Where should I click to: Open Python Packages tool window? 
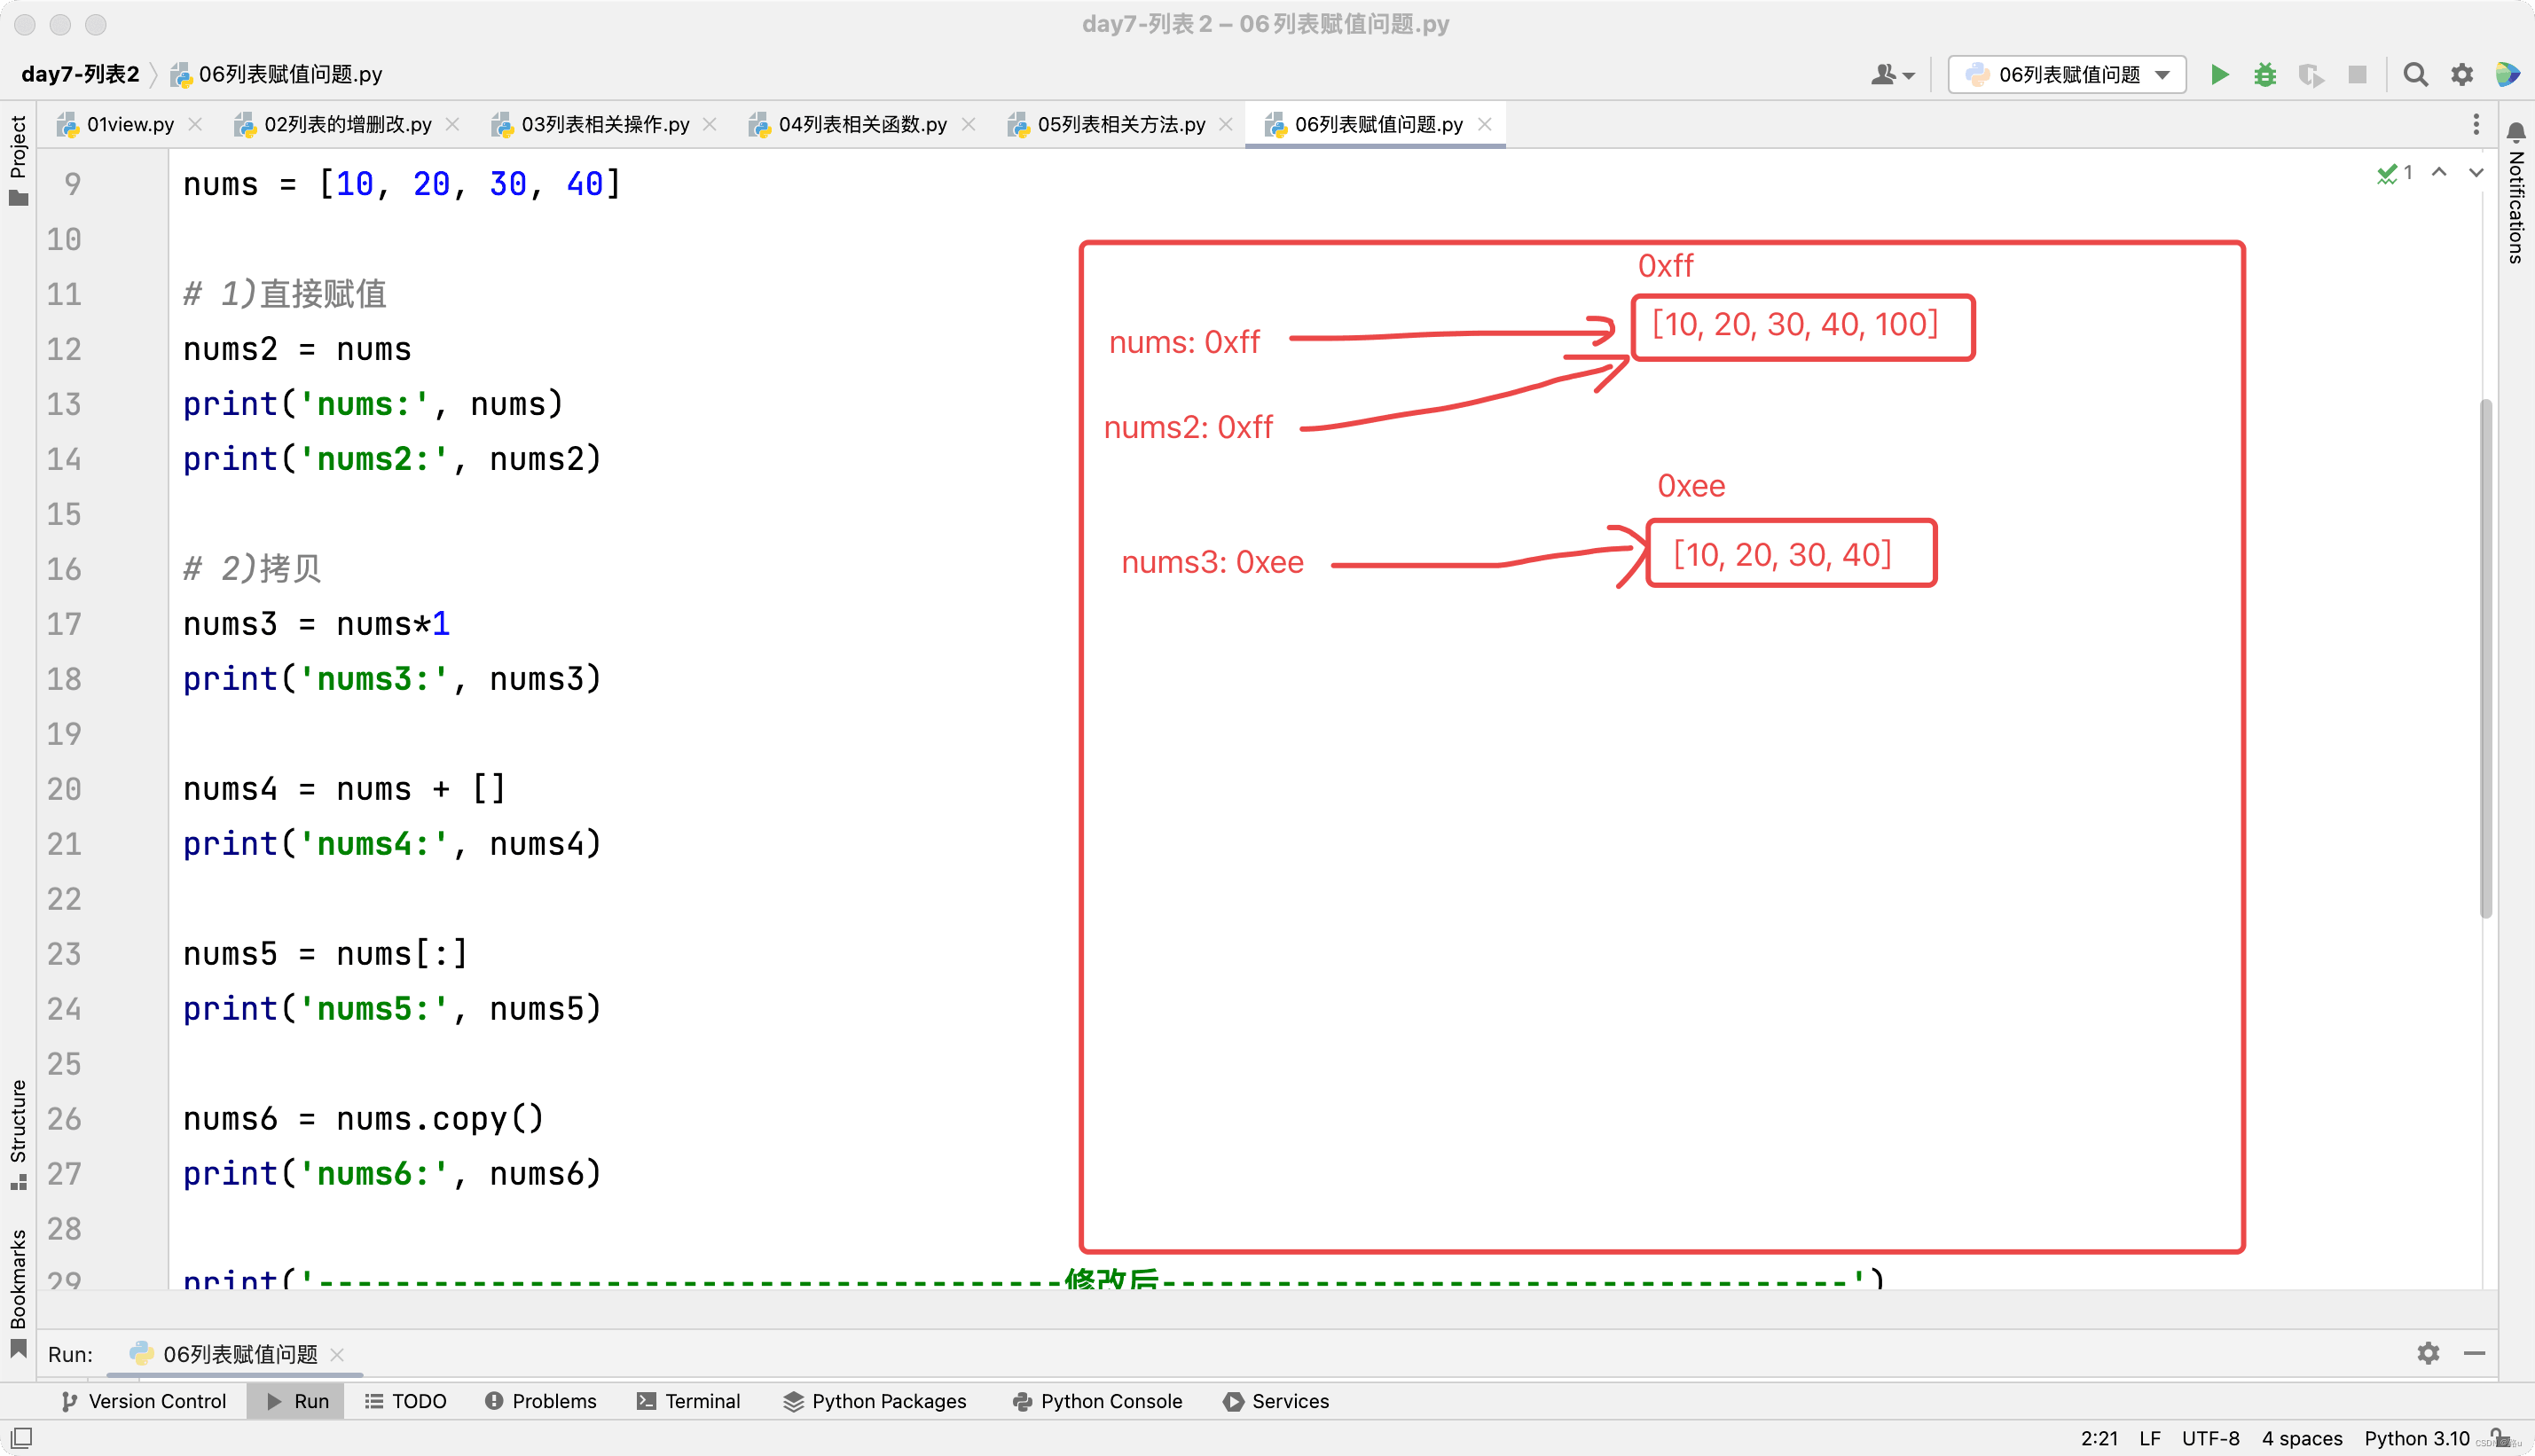click(x=875, y=1401)
